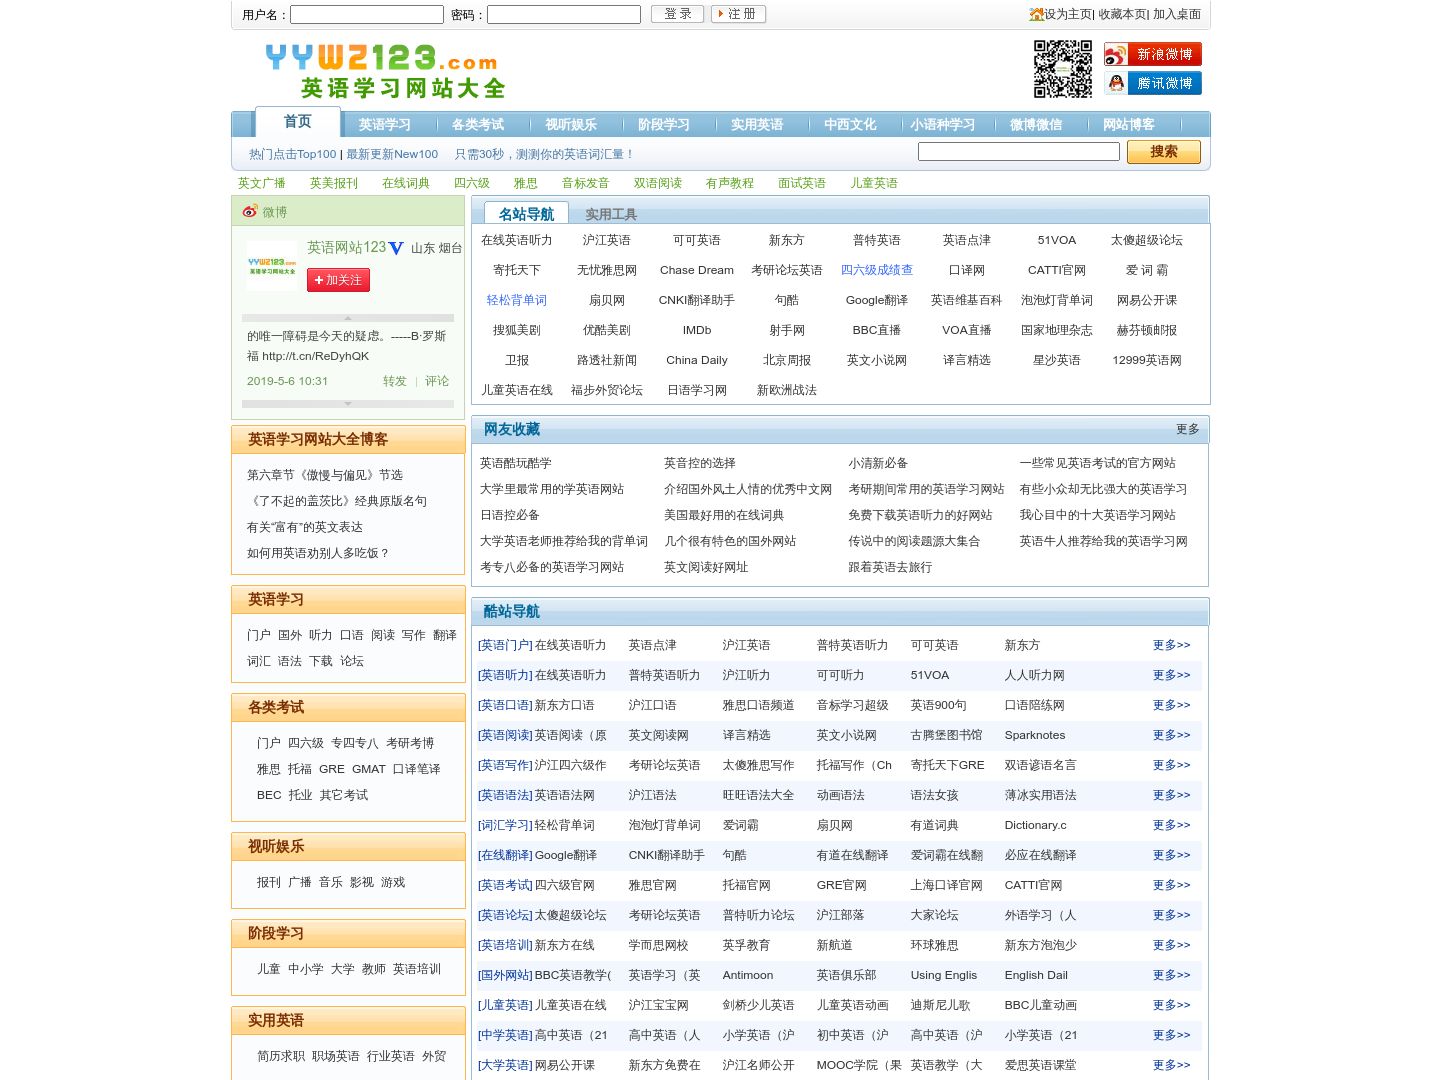Click 英文广播 in green category bar

262,183
